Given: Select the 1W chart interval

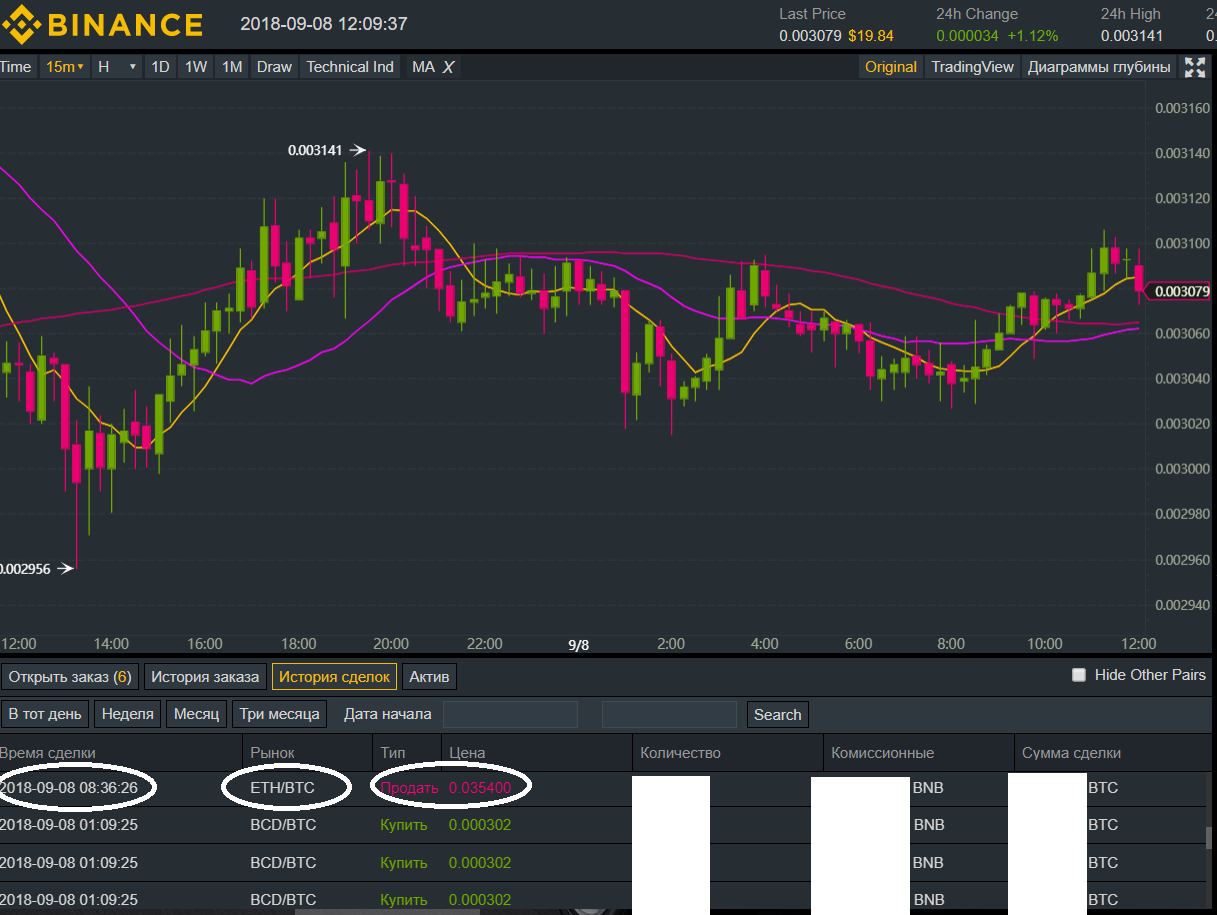Looking at the screenshot, I should click(x=196, y=67).
